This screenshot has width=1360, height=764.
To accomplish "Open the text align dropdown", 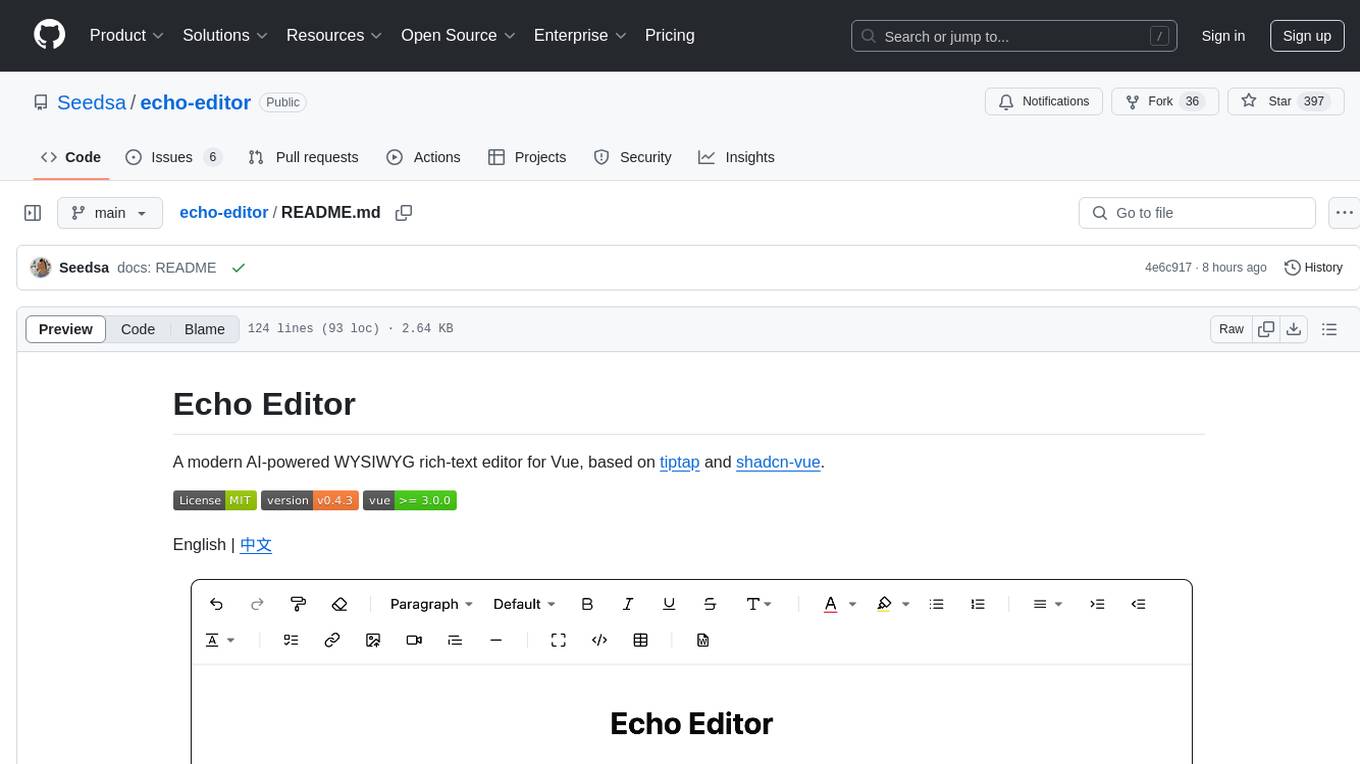I will (1047, 604).
